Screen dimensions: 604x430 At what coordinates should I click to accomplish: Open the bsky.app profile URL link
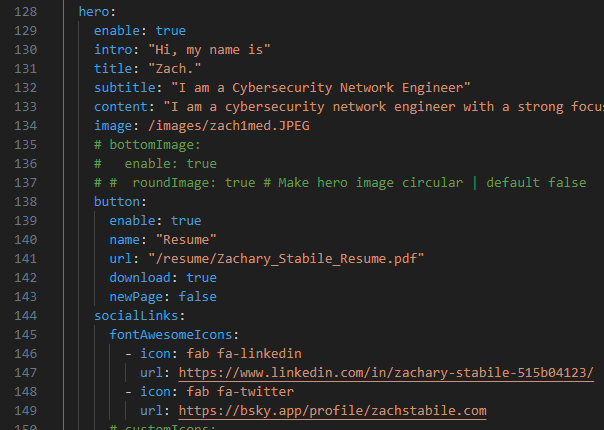point(332,411)
